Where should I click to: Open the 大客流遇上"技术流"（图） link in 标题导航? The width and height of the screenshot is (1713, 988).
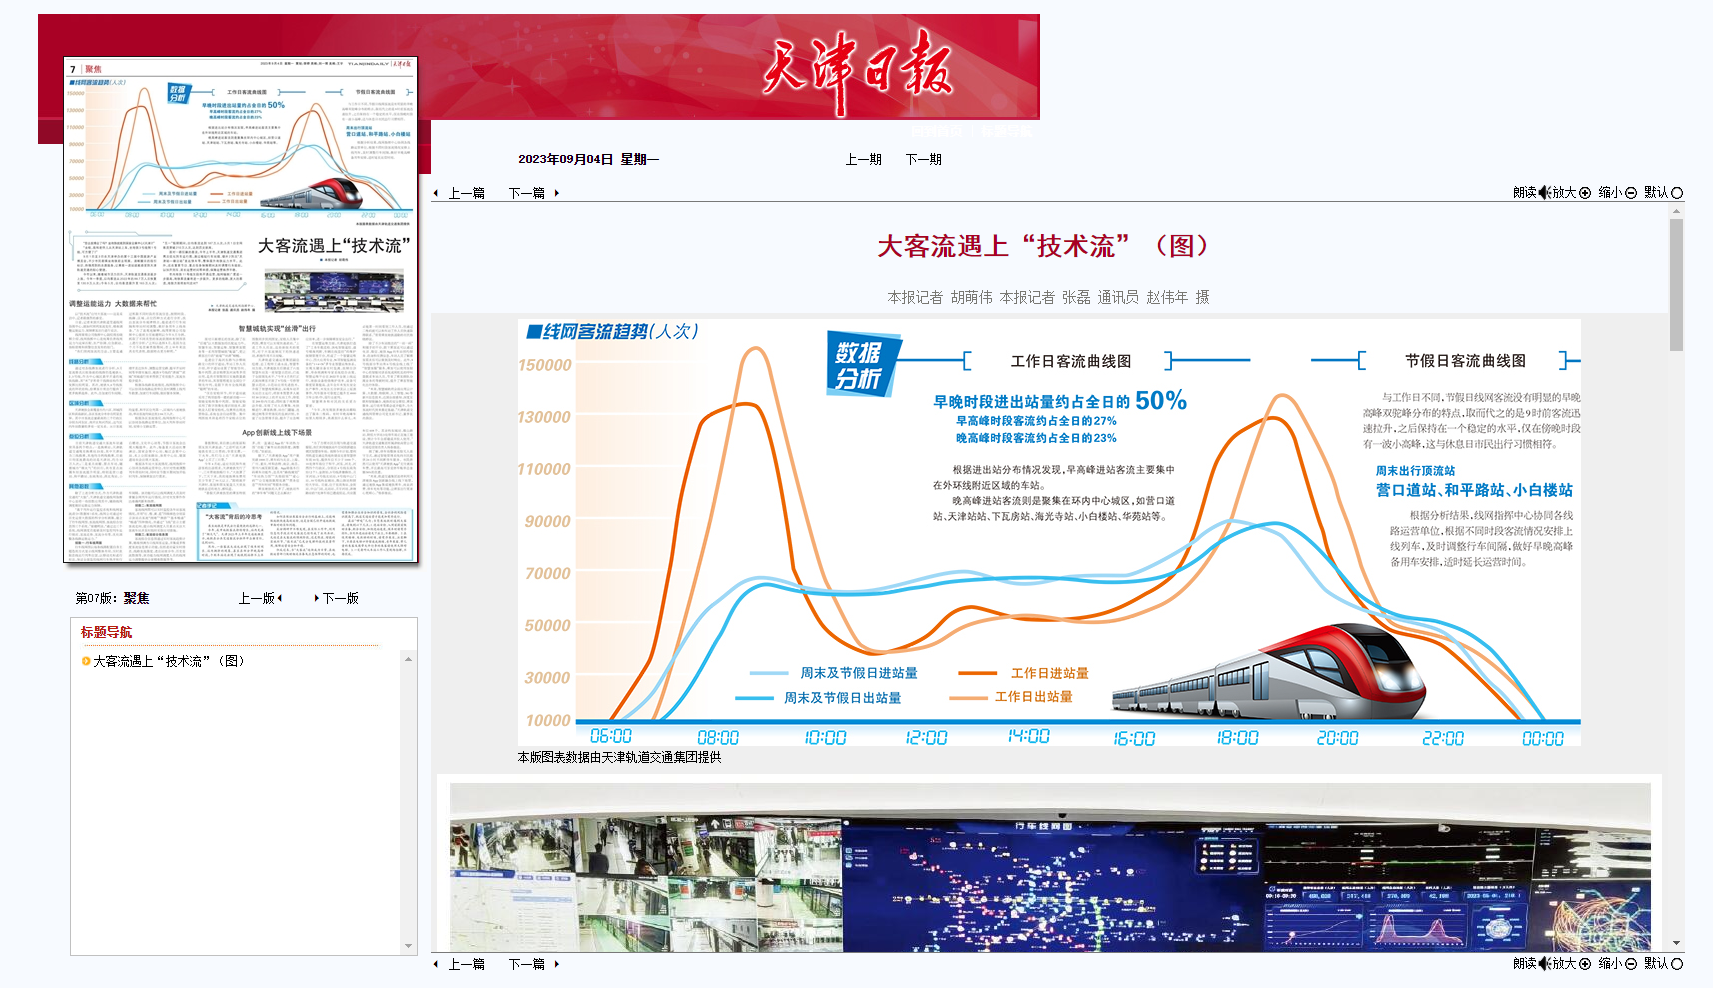[169, 661]
